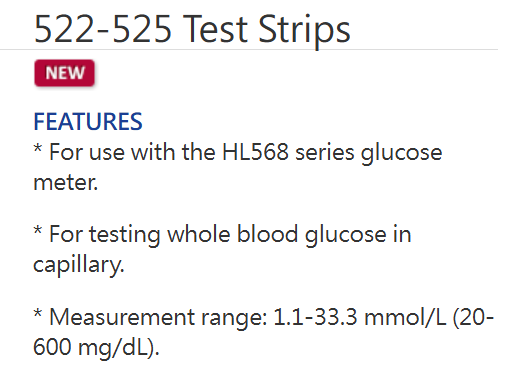
Task: Click the '(20-' text at line end
Action: 473,317
